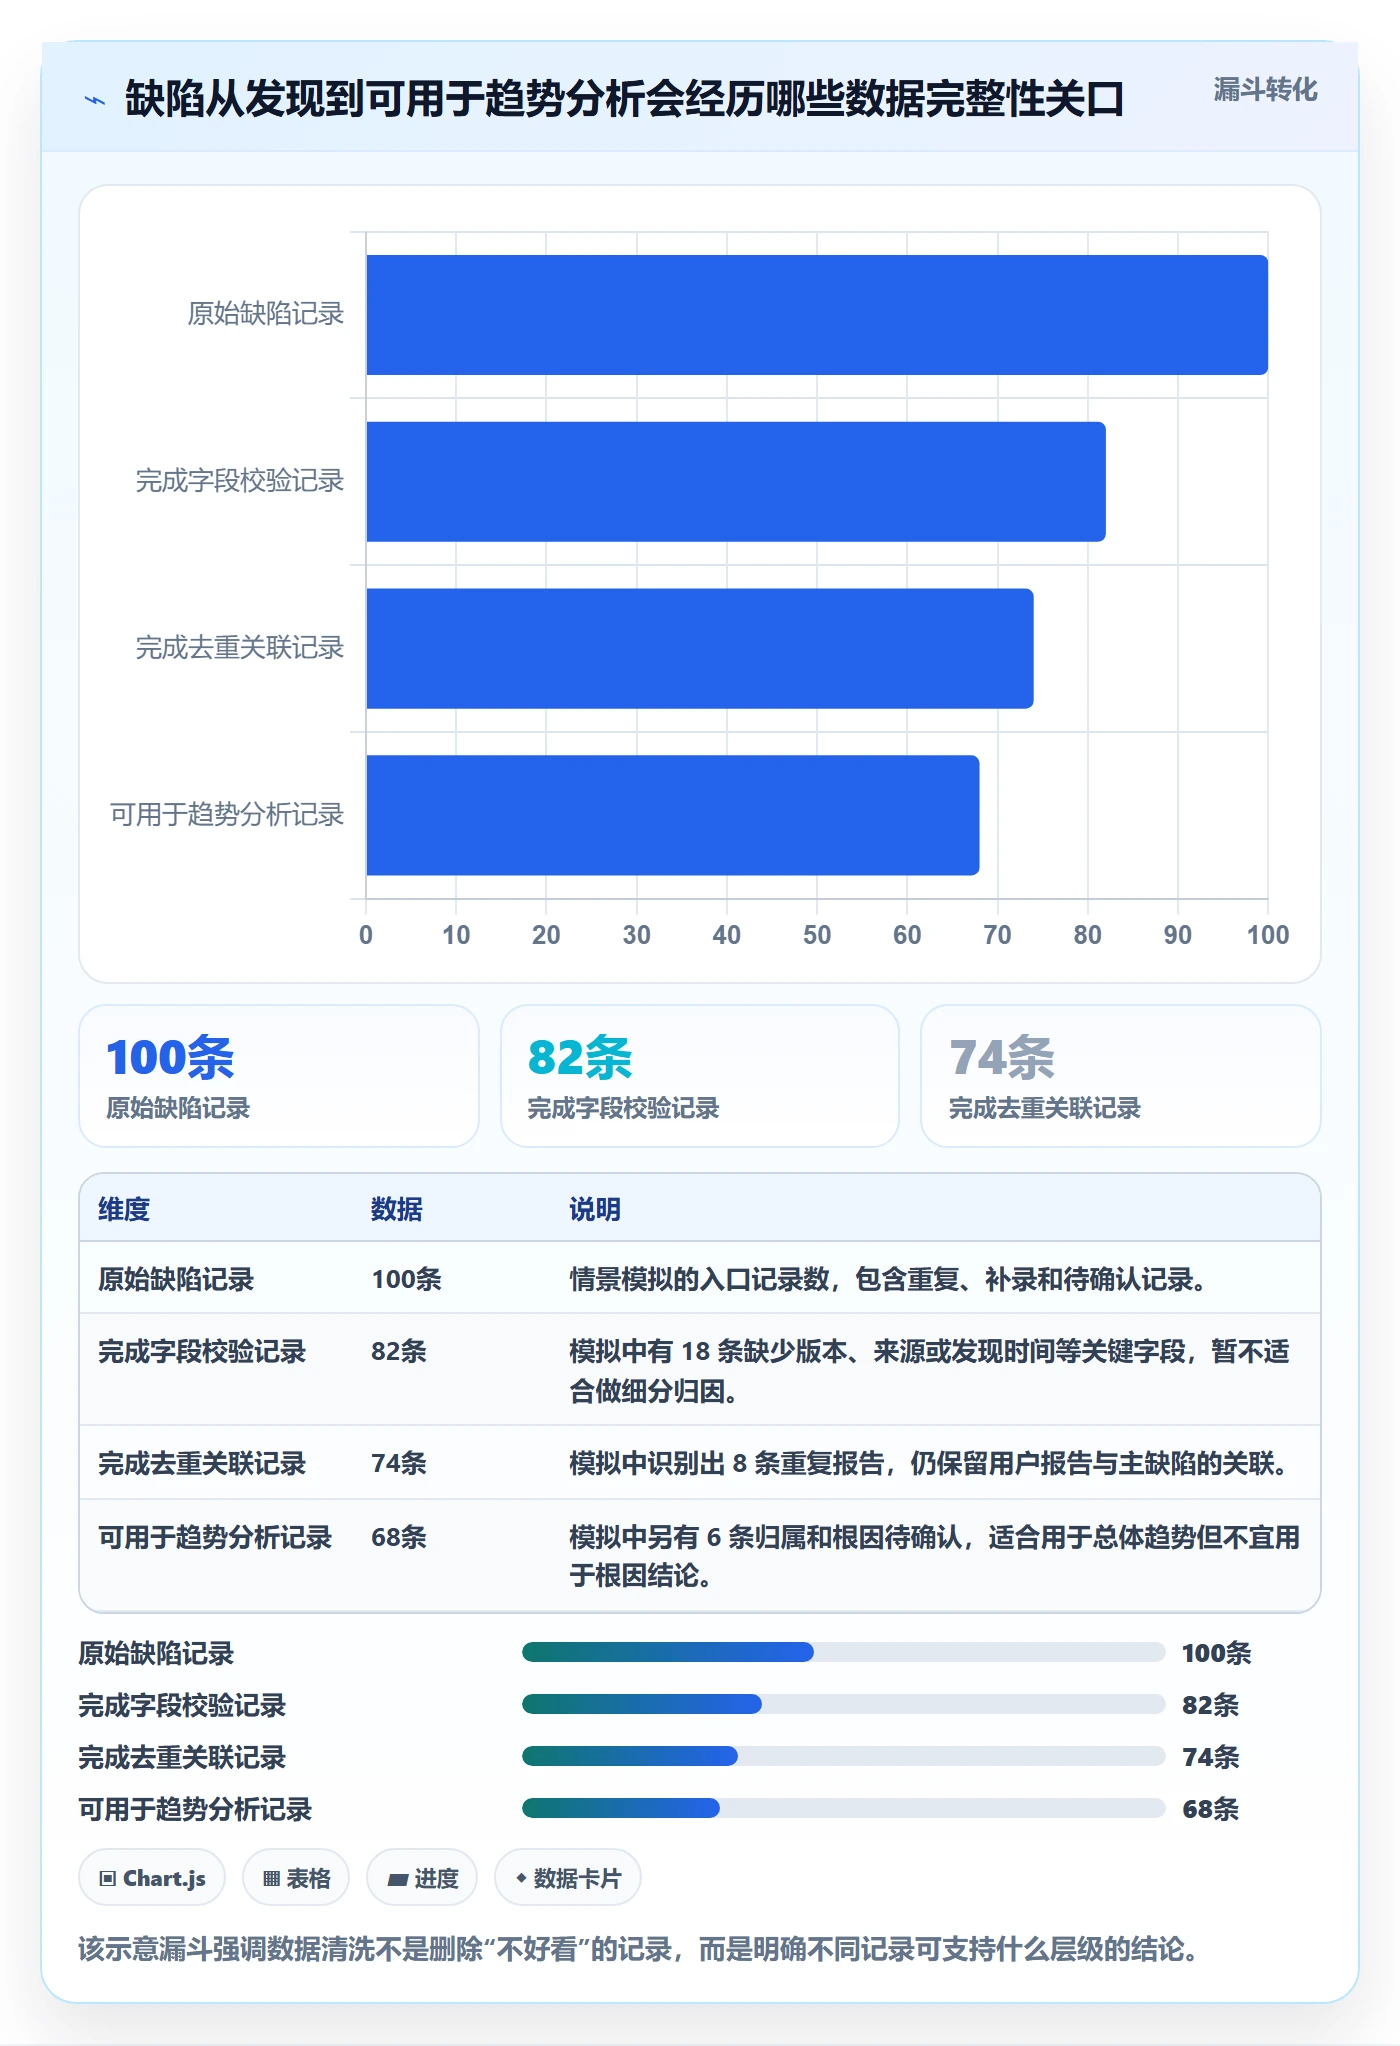This screenshot has width=1400, height=2046.
Task: Select the 数据卡片 tag chip
Action: [568, 1878]
